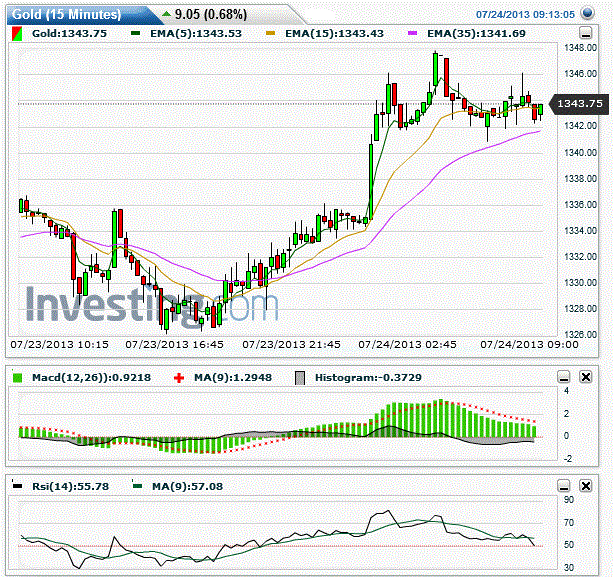Viewport: 614px width, 577px height.
Task: Click the gray Histogram legend icon
Action: pos(300,378)
